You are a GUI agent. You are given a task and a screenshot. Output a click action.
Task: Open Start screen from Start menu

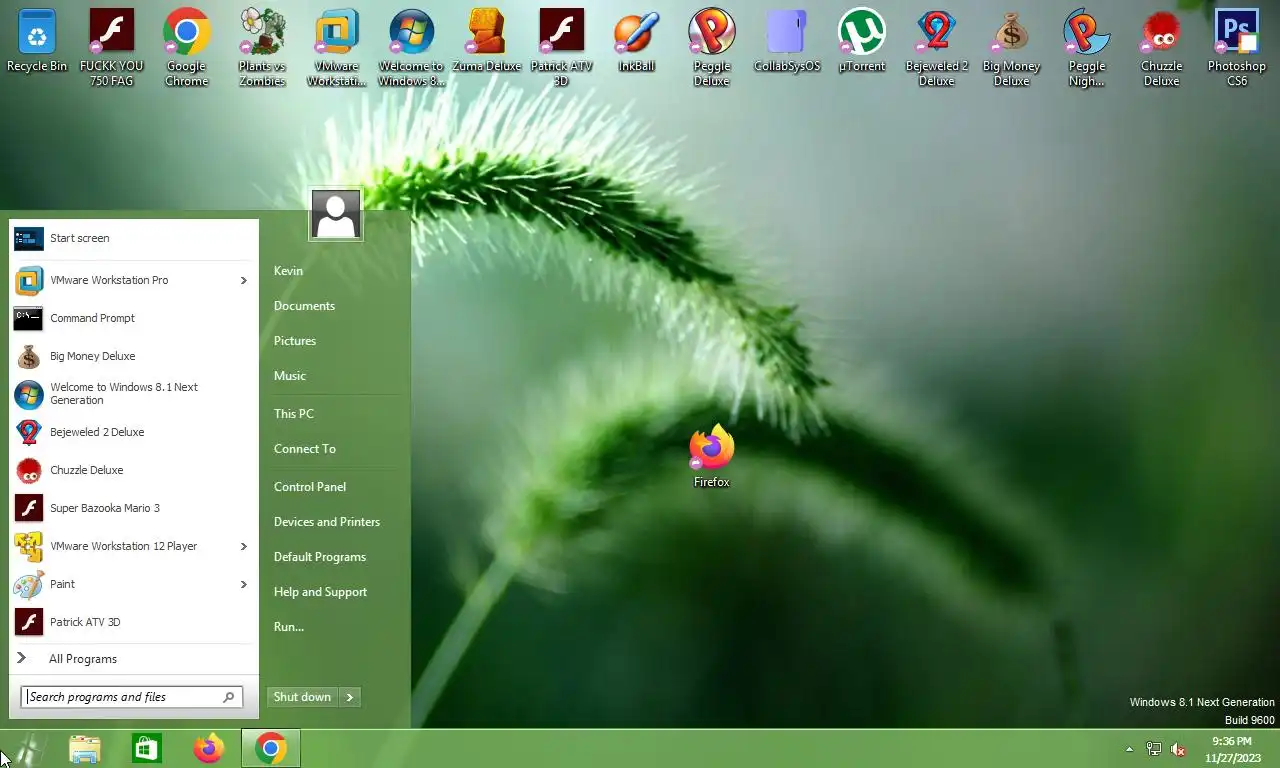(134, 238)
